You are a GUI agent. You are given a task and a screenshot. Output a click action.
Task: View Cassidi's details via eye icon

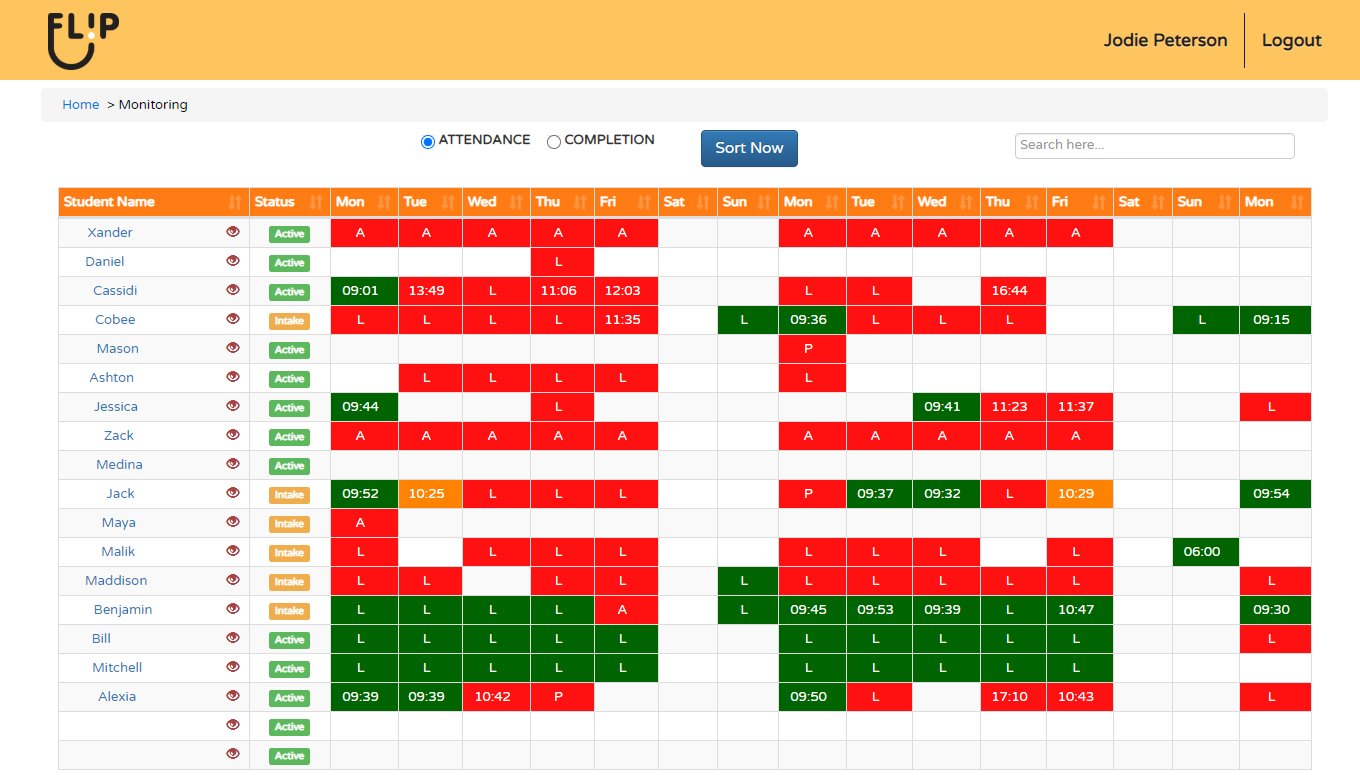233,290
